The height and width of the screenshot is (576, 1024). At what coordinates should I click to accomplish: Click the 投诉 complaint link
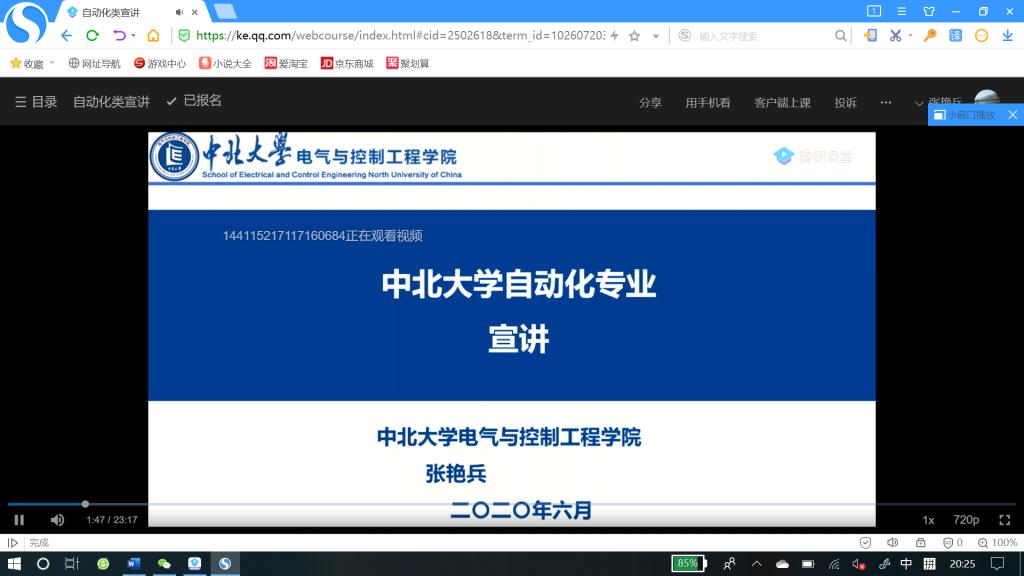click(845, 103)
